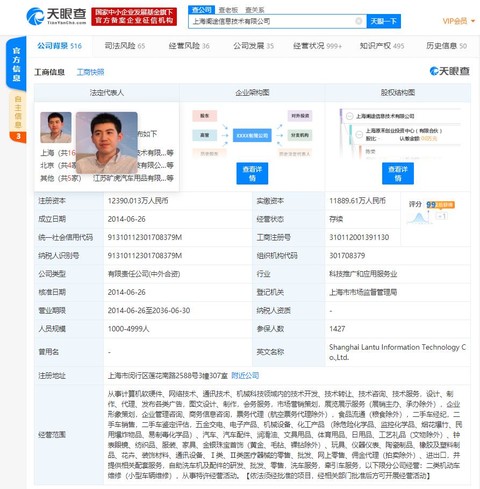Click the national SME fund red banner
This screenshot has height=489, width=480.
tap(134, 16)
